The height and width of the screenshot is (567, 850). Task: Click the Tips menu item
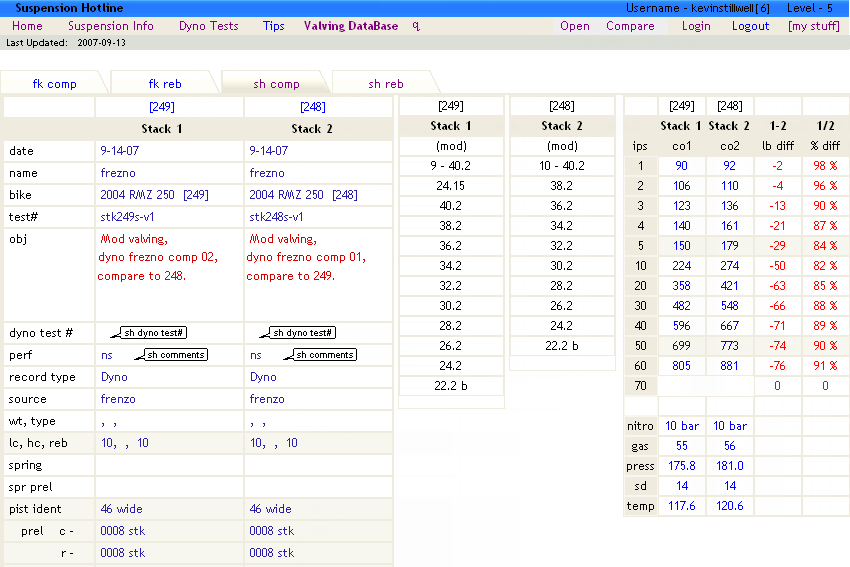click(x=273, y=26)
